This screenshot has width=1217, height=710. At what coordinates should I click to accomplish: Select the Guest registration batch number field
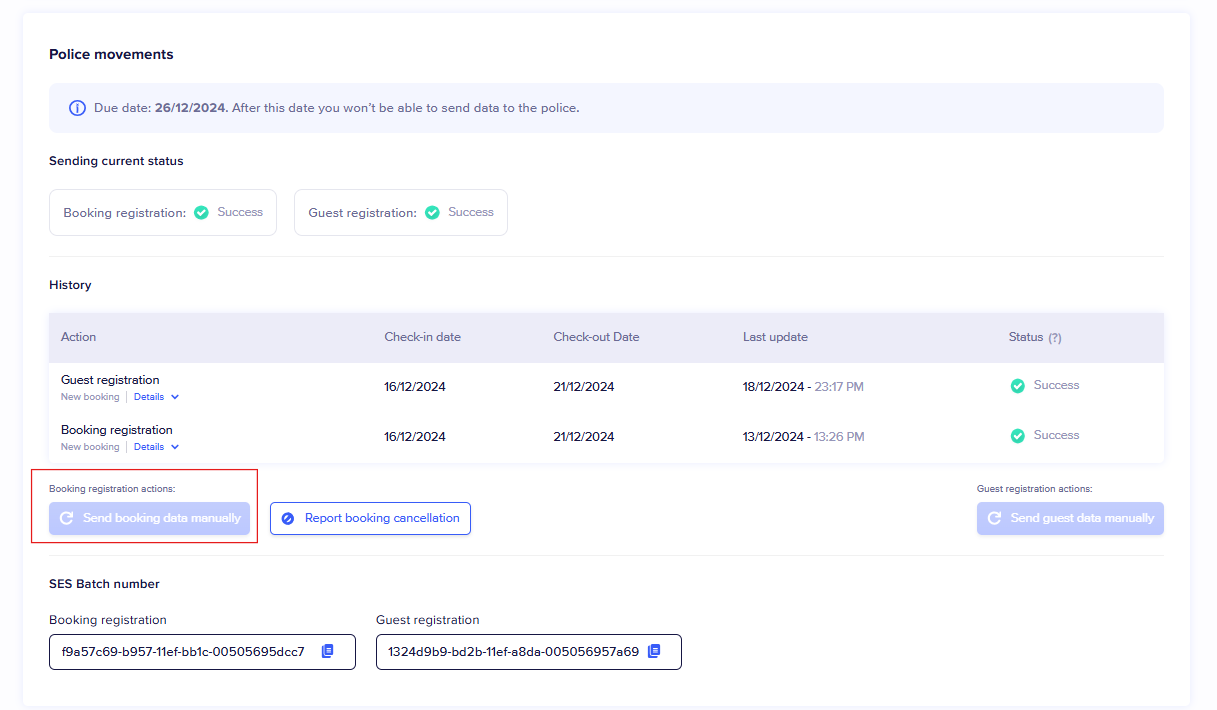pyautogui.click(x=512, y=652)
